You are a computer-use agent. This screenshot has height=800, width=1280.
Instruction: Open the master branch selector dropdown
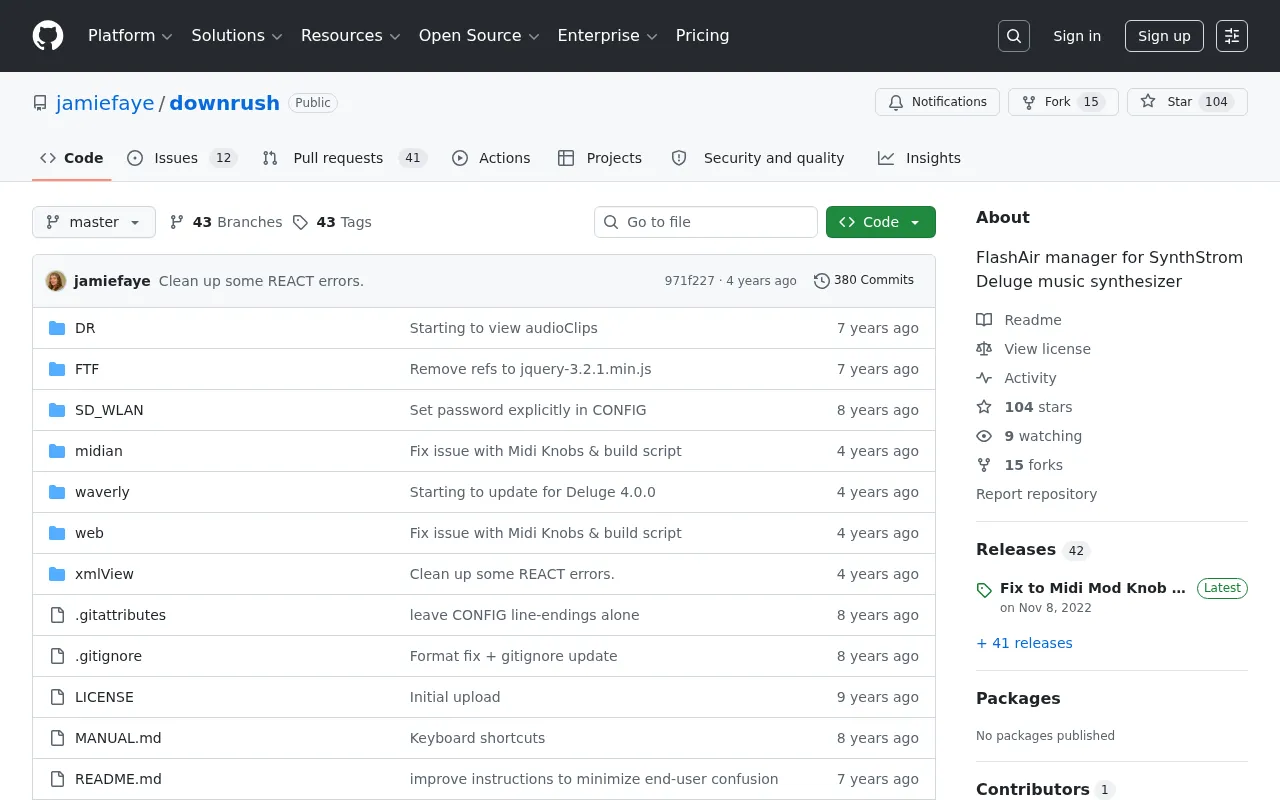tap(94, 222)
